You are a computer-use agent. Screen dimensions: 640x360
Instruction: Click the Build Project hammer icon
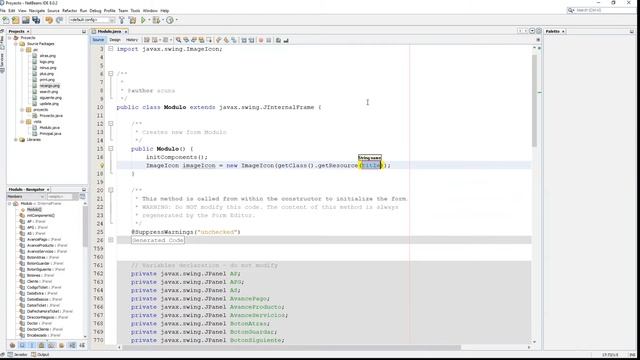122,20
